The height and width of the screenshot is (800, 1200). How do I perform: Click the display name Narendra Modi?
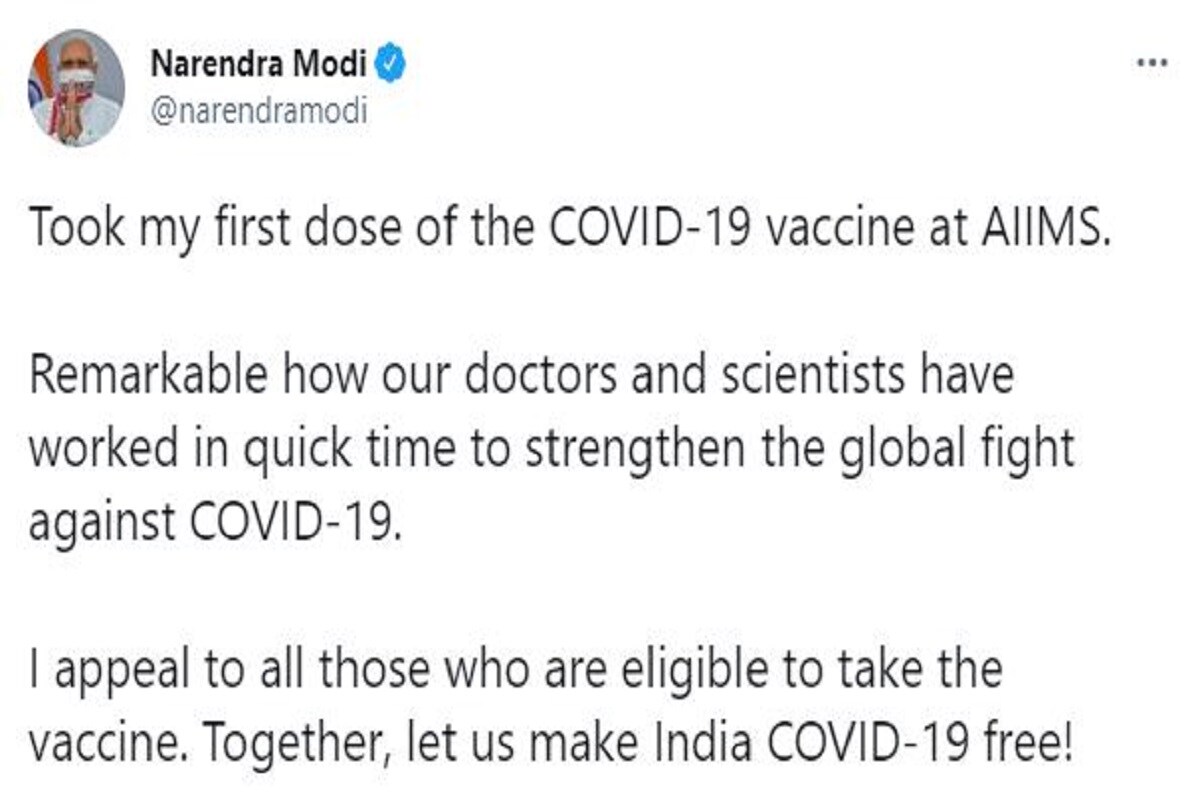pos(258,67)
